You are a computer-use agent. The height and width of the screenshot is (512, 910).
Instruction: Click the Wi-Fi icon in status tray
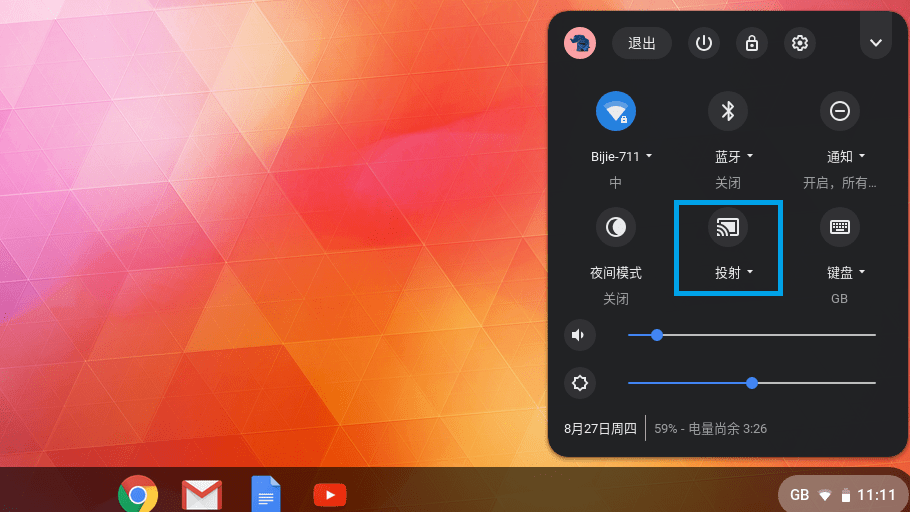pyautogui.click(x=825, y=496)
